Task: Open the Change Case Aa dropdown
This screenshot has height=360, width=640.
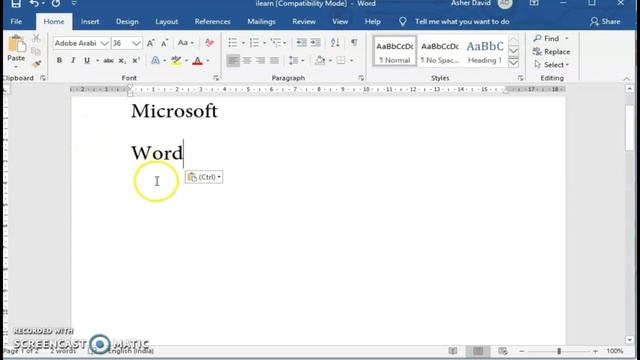Action: (x=186, y=43)
